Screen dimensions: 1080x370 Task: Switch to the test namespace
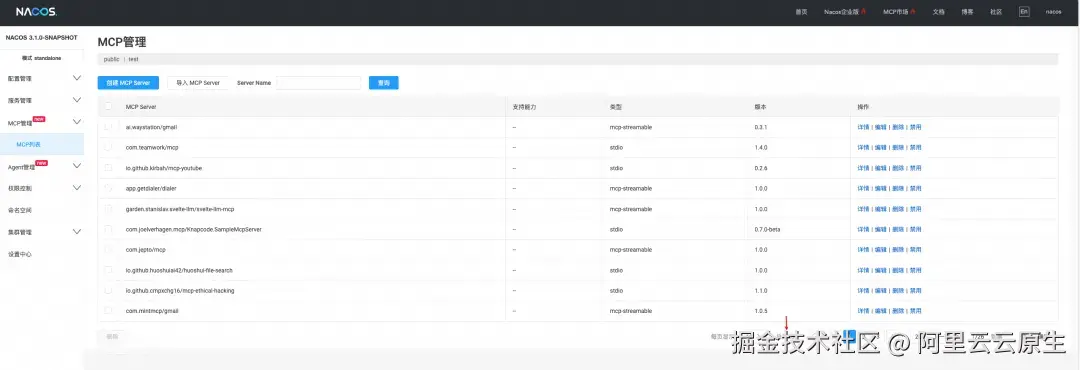(x=134, y=59)
